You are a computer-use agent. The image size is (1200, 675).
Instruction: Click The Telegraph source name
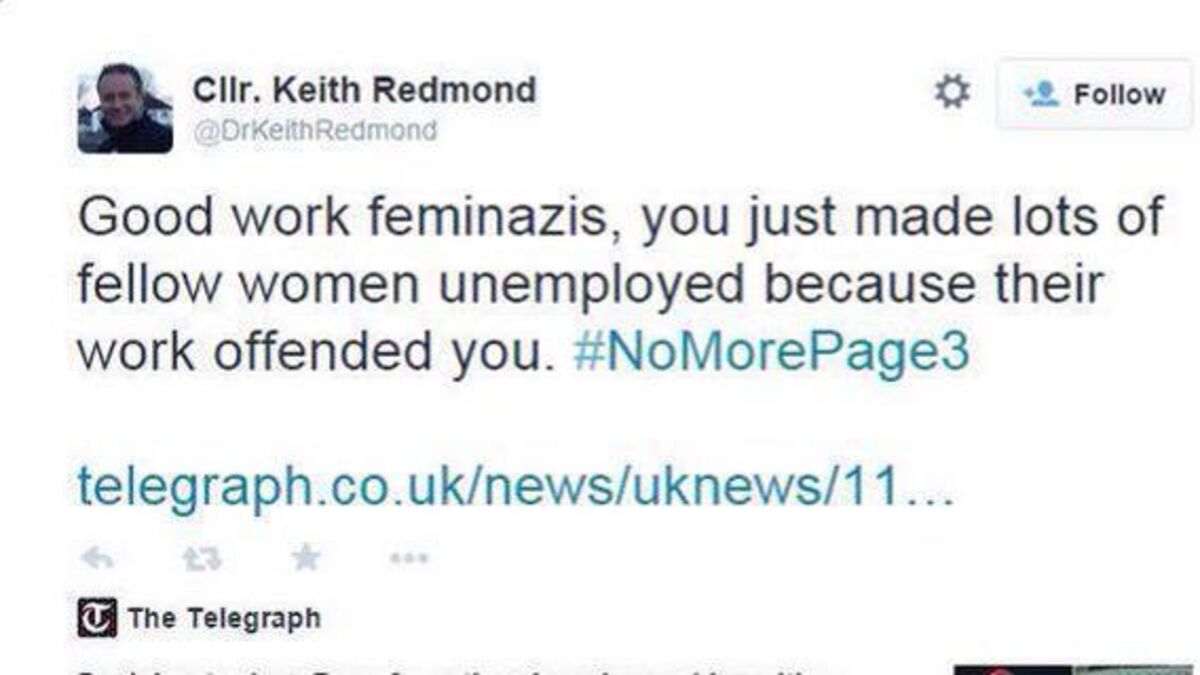pyautogui.click(x=224, y=619)
